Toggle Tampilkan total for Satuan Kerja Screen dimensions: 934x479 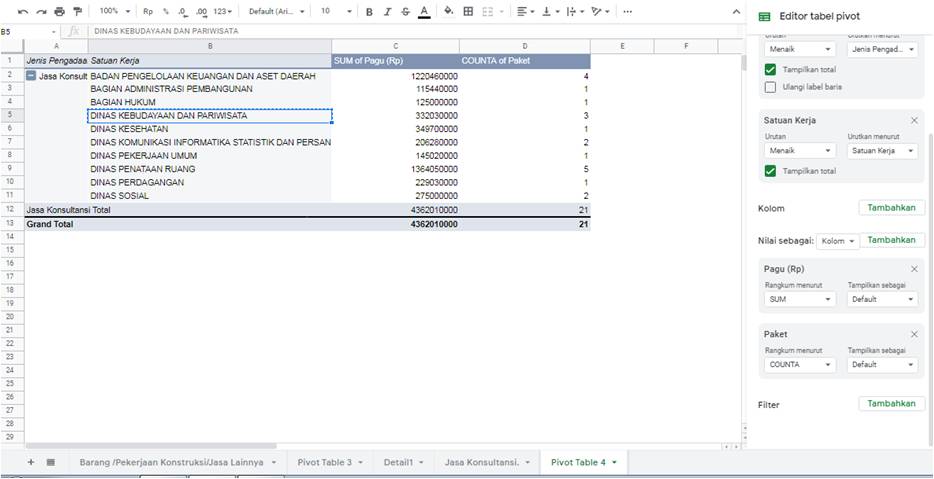click(770, 171)
